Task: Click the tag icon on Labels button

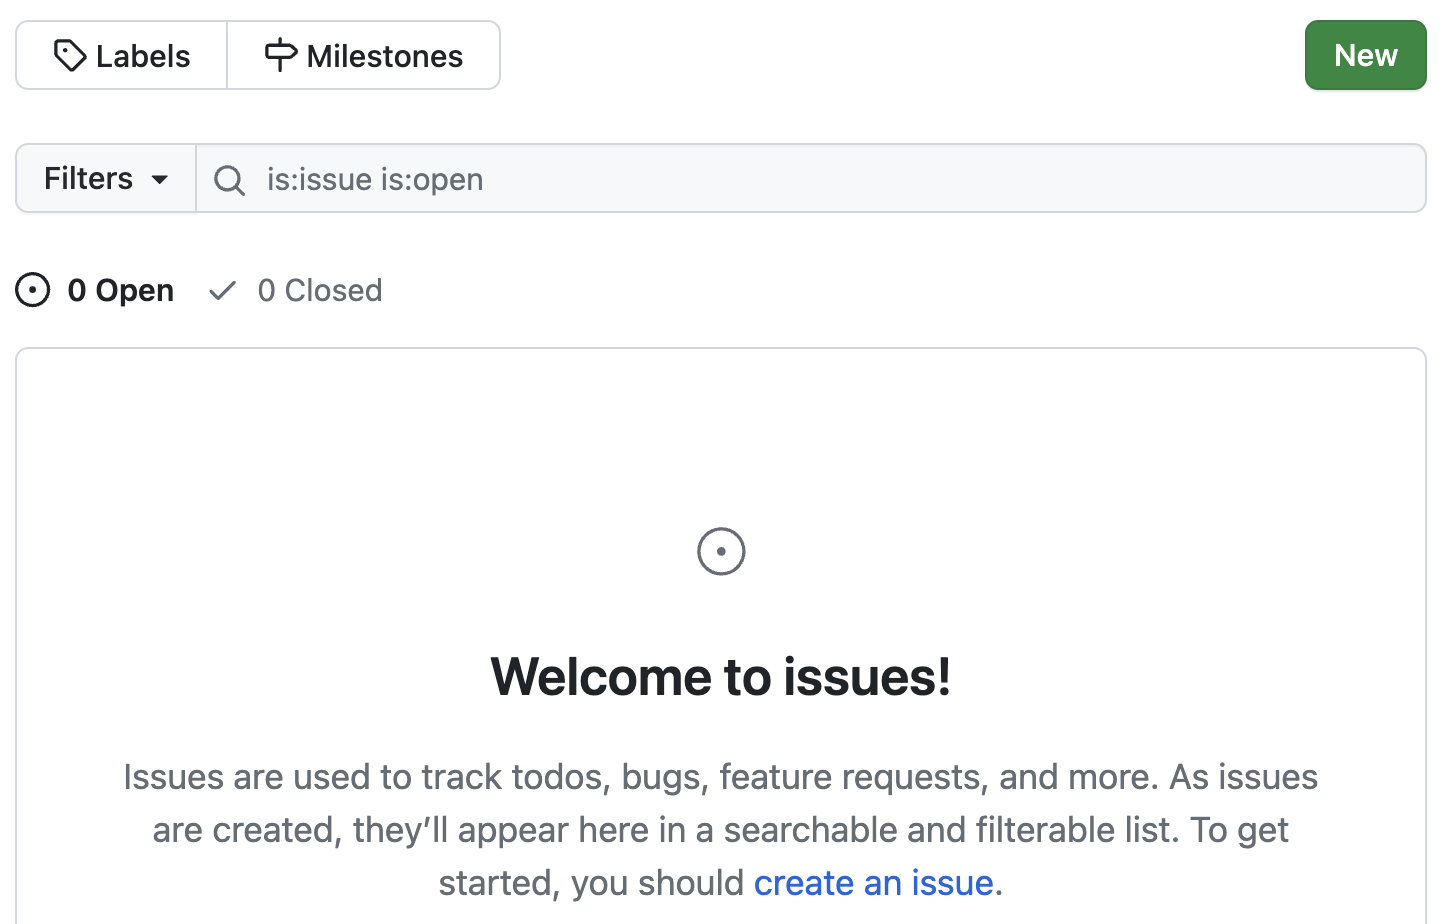Action: click(70, 56)
